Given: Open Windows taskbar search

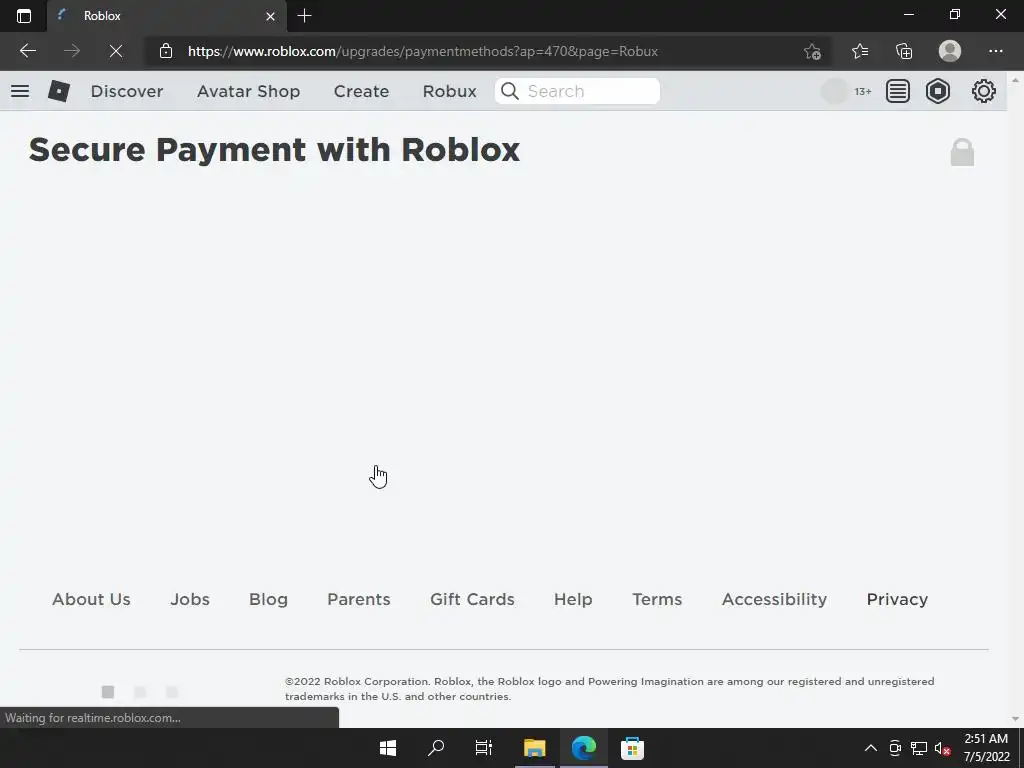Looking at the screenshot, I should click(x=436, y=748).
